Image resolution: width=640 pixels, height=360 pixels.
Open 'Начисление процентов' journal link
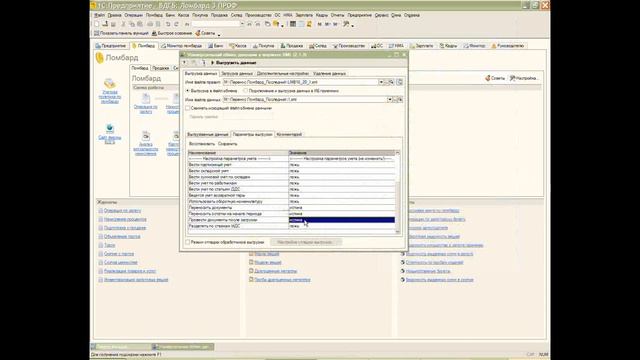pos(125,219)
